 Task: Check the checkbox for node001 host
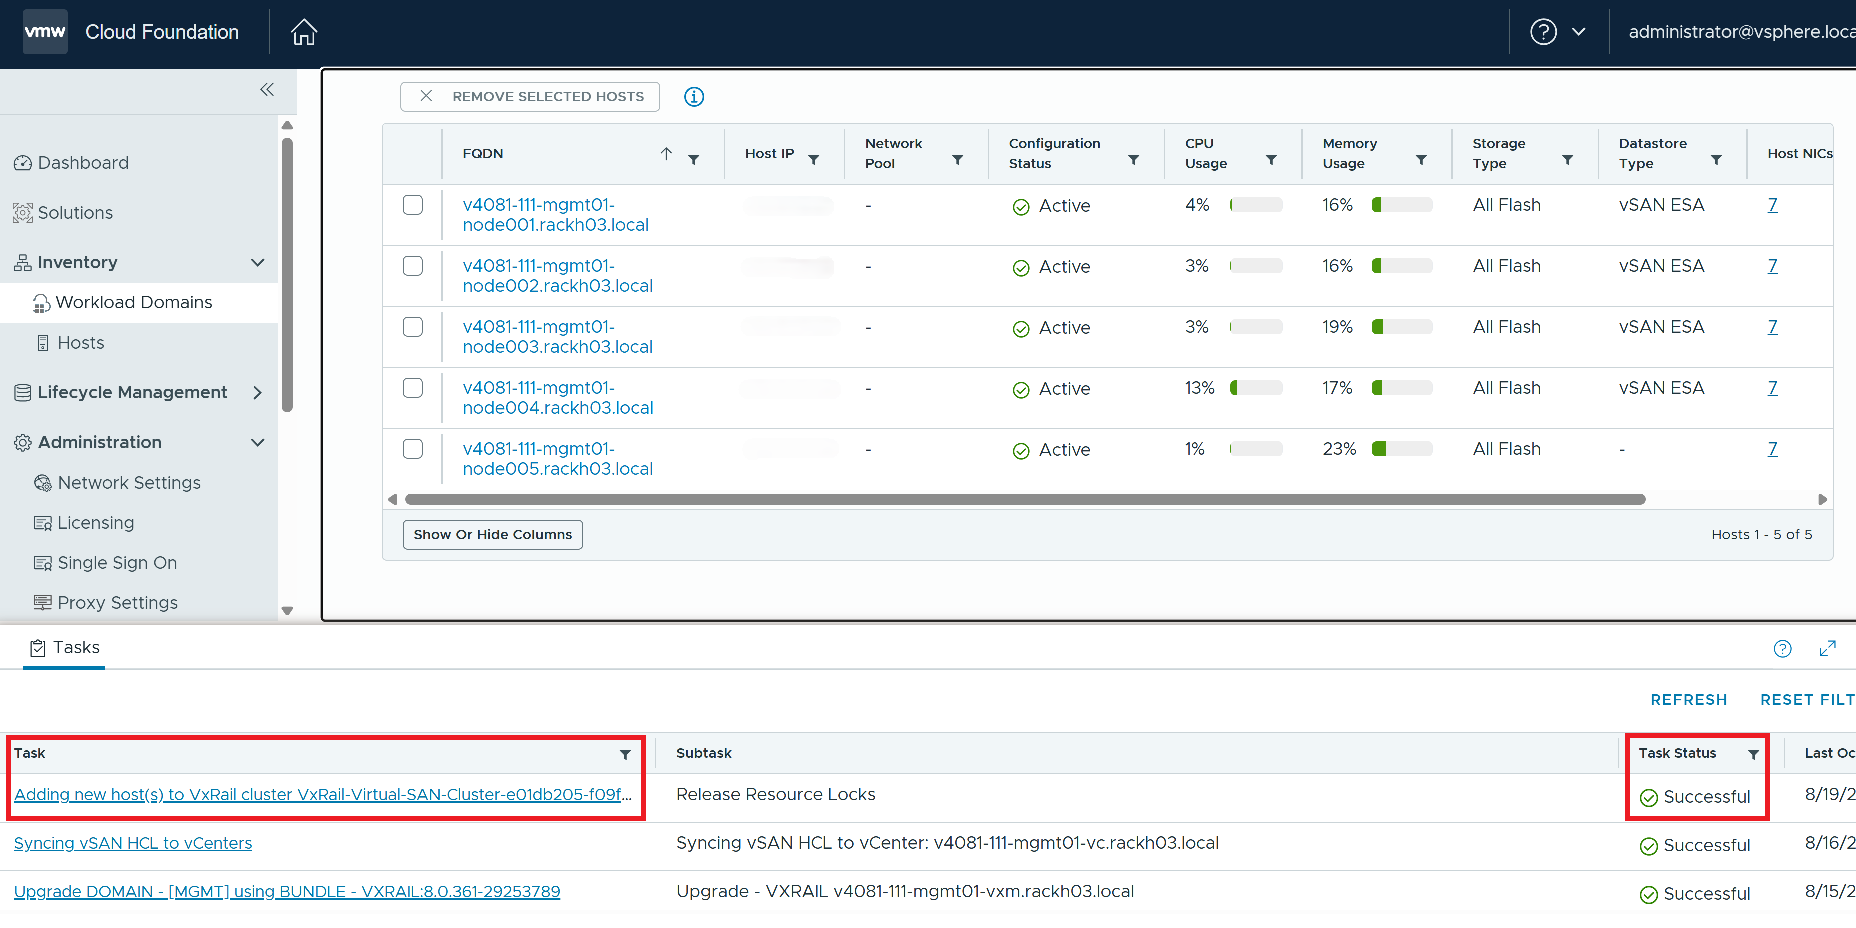(x=412, y=204)
